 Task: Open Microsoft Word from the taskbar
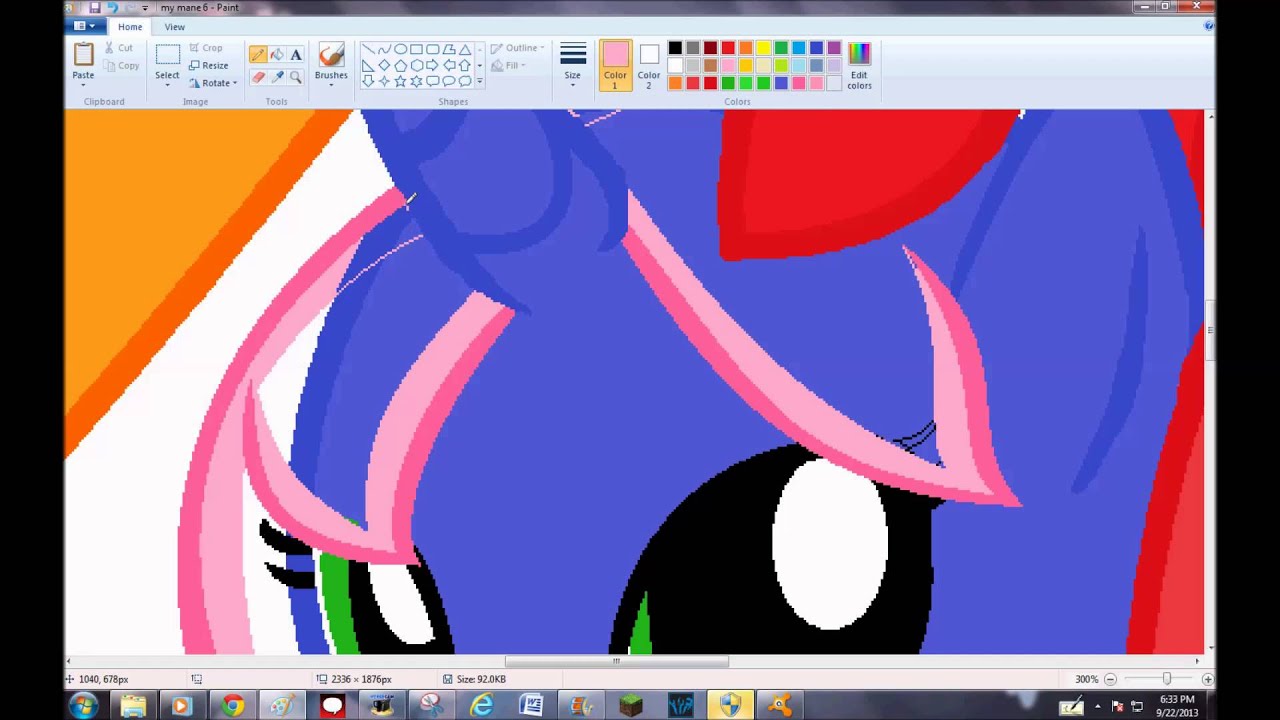(531, 706)
